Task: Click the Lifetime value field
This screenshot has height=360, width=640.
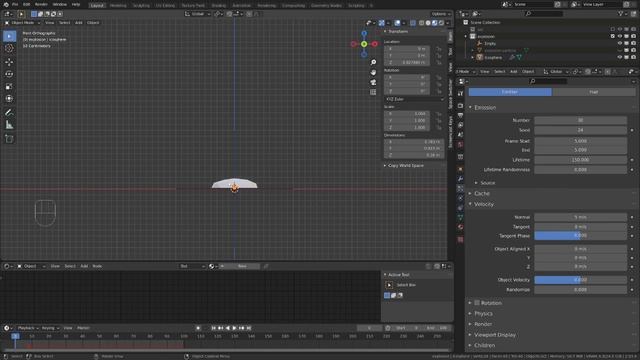Action: click(x=580, y=160)
